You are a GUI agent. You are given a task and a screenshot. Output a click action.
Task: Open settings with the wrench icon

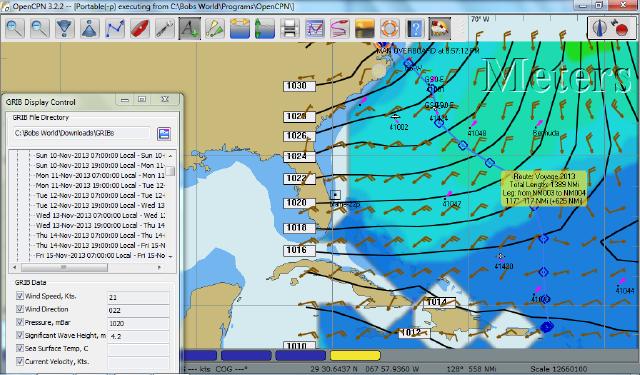pyautogui.click(x=165, y=29)
